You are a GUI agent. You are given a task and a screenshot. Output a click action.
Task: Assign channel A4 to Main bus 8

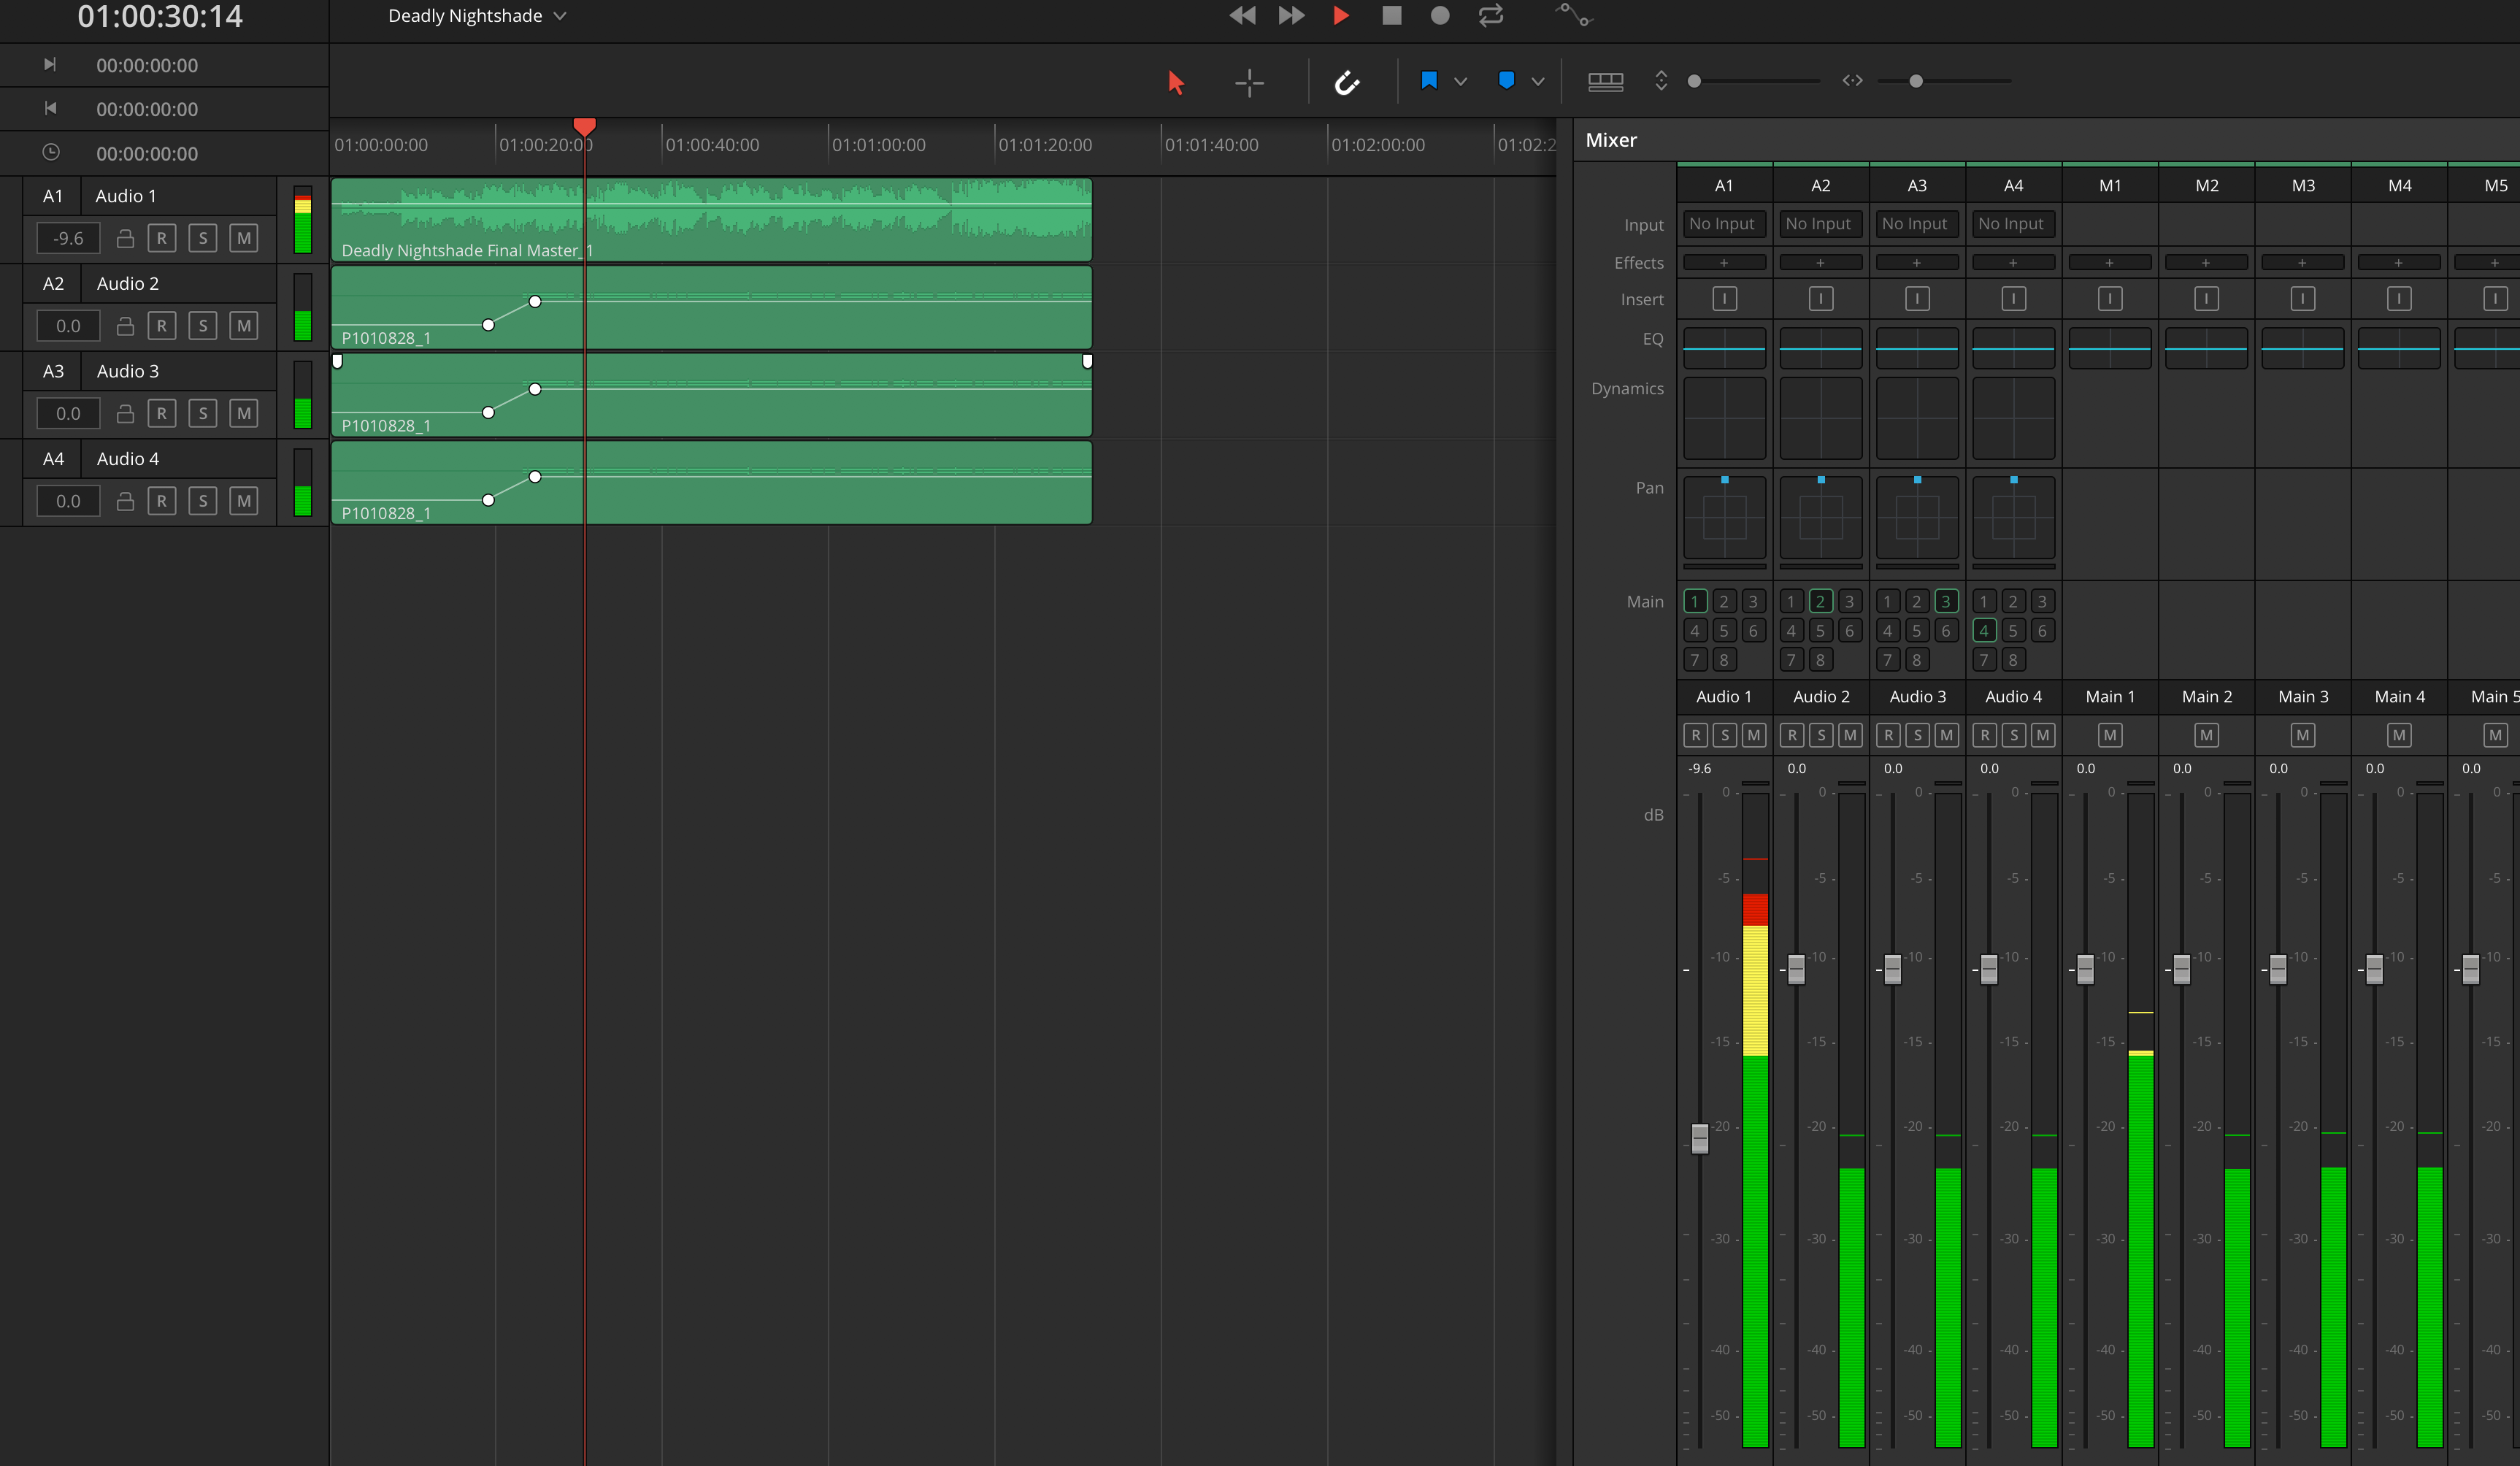point(2013,659)
